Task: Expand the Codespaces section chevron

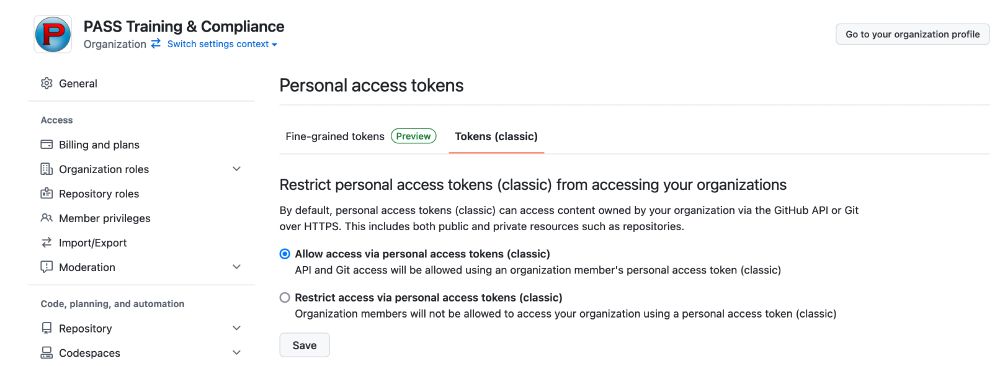Action: (x=237, y=353)
